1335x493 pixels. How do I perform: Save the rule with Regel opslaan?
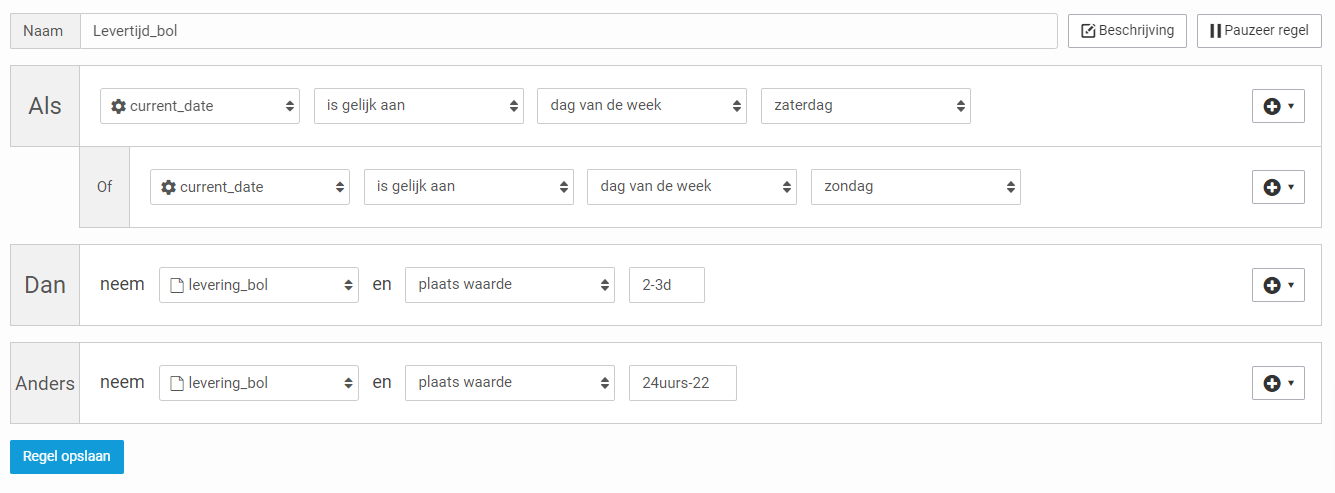67,456
